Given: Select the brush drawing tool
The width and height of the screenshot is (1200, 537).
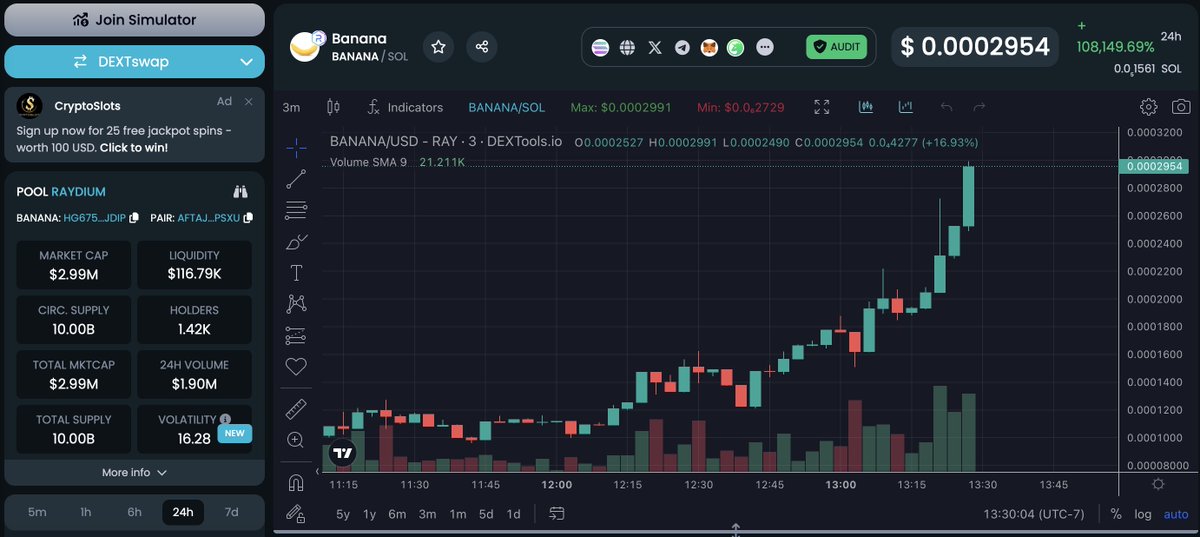Looking at the screenshot, I should pyautogui.click(x=296, y=241).
